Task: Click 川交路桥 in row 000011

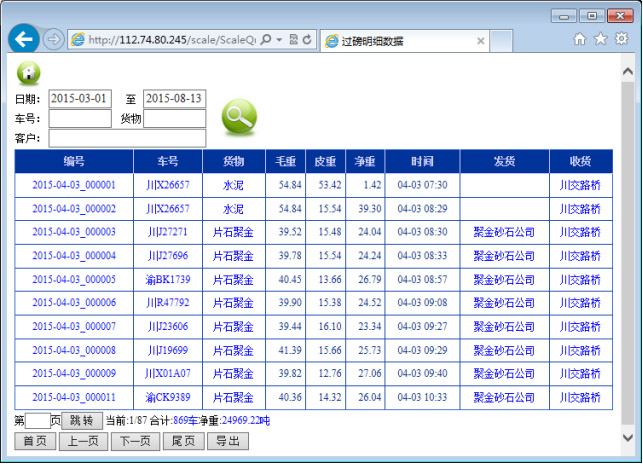Action: [580, 397]
